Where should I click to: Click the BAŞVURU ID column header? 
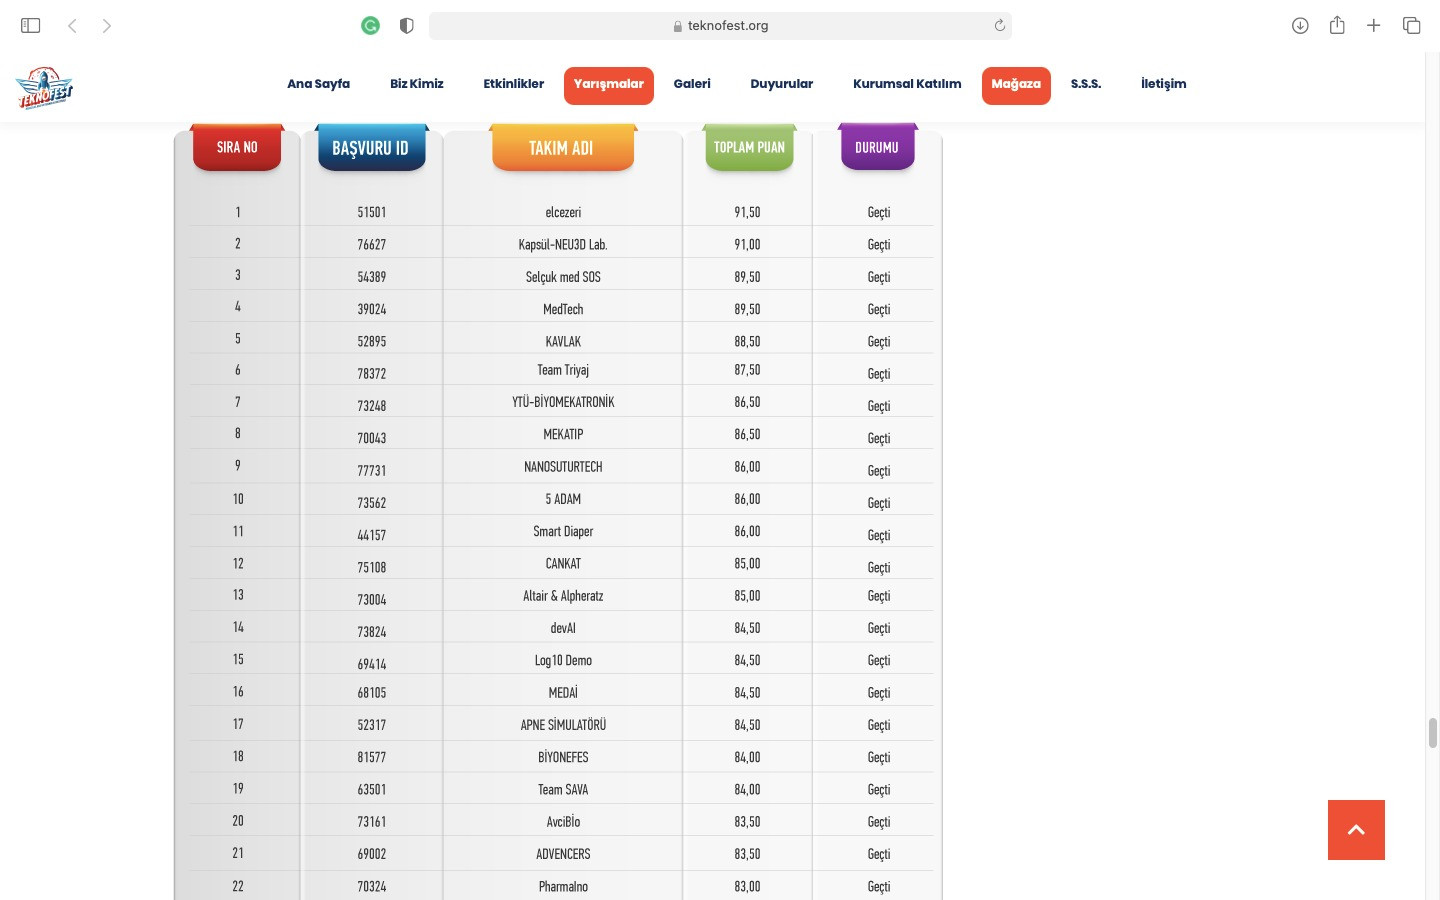coord(371,148)
